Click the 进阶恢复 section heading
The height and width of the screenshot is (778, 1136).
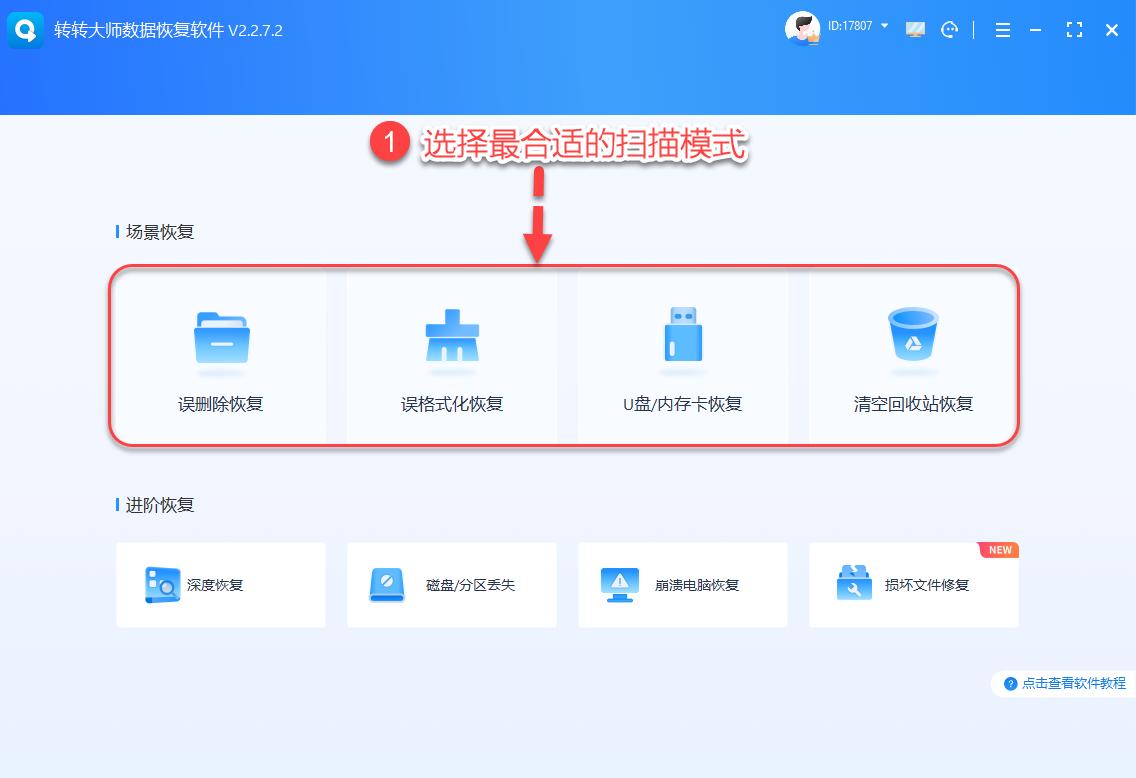coord(160,505)
